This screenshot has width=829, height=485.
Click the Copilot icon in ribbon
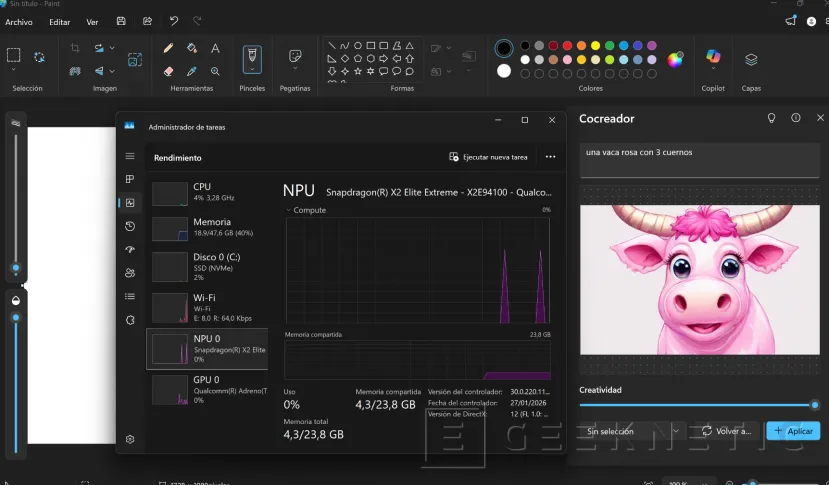click(713, 57)
